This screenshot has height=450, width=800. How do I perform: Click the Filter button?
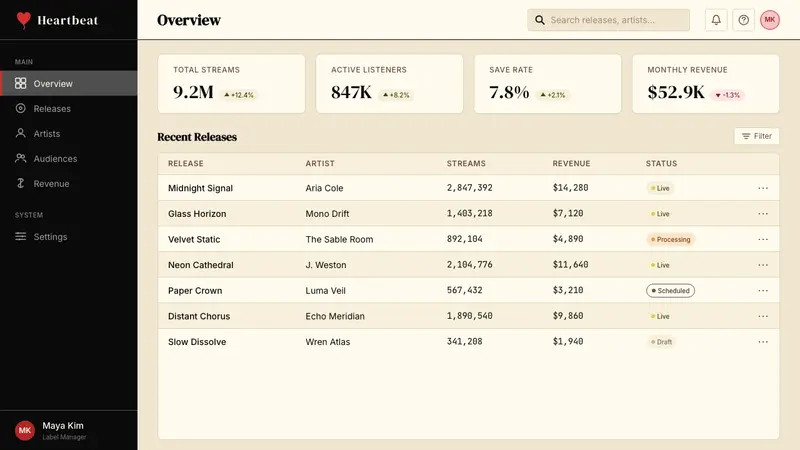757,136
